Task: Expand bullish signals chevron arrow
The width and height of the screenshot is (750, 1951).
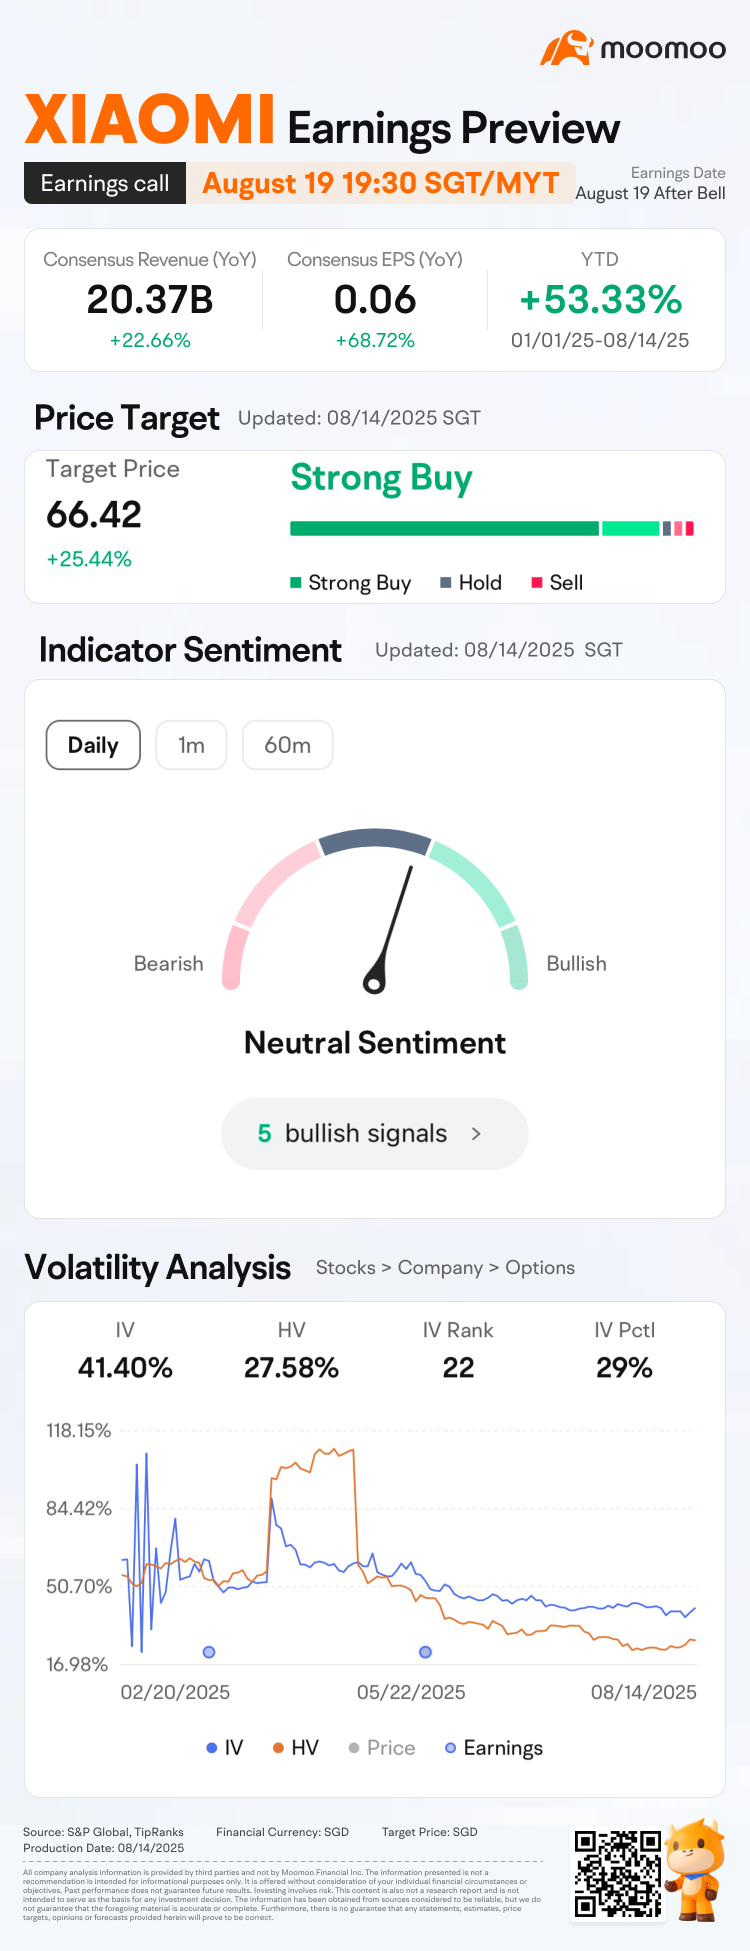Action: tap(476, 1133)
